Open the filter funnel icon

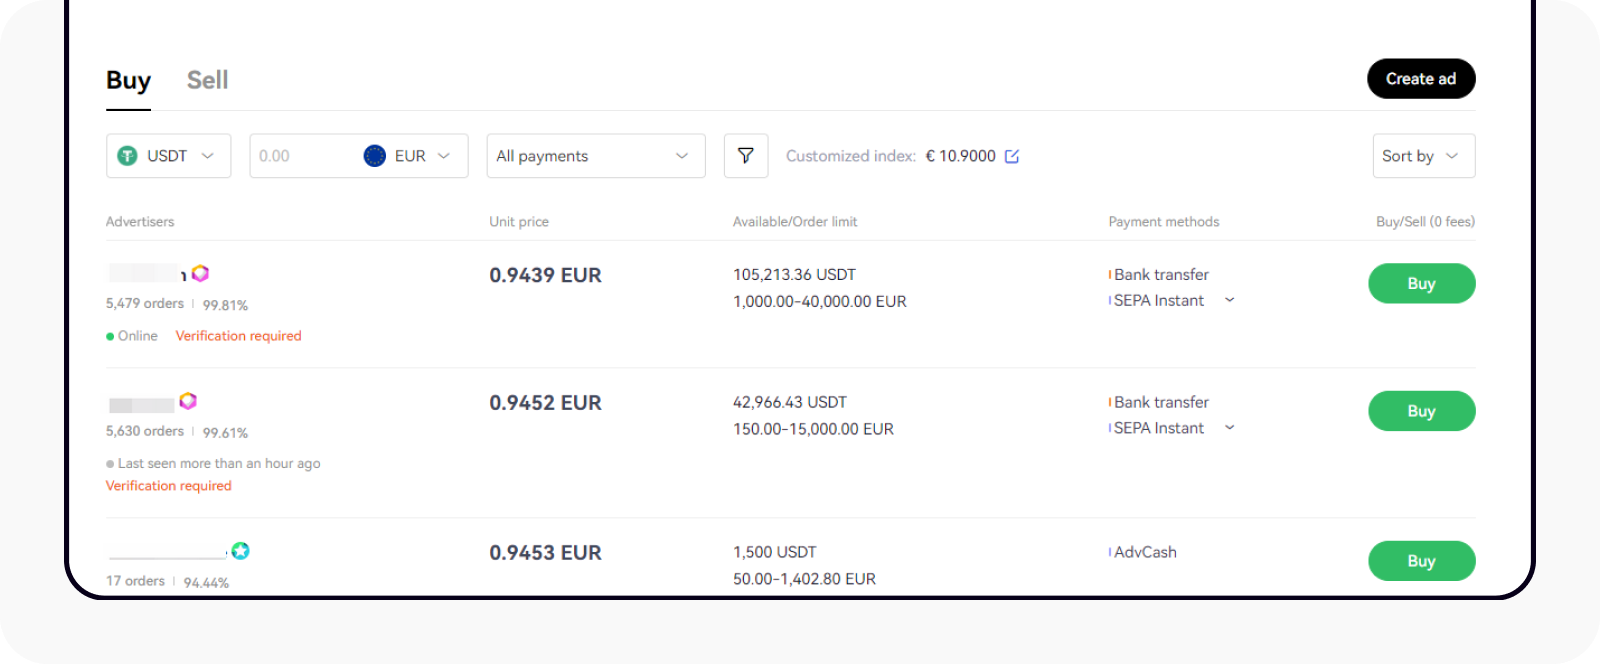pos(746,156)
